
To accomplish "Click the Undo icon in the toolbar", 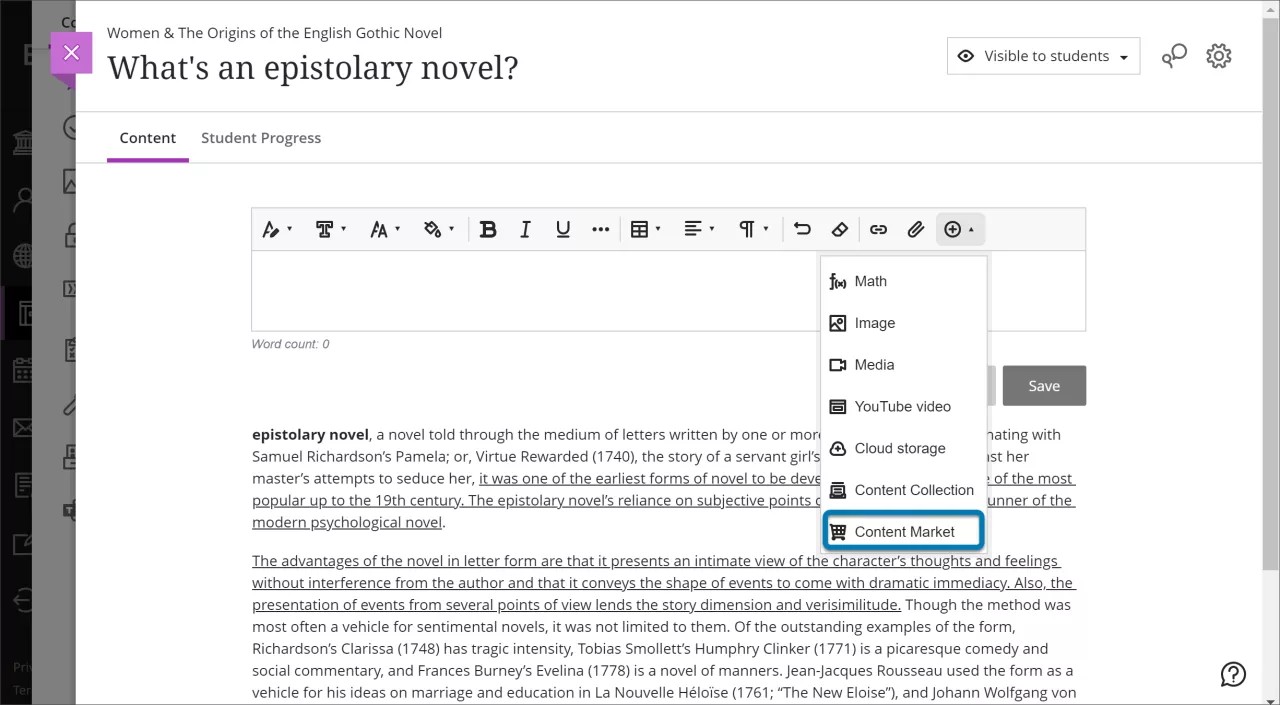I will pyautogui.click(x=801, y=229).
